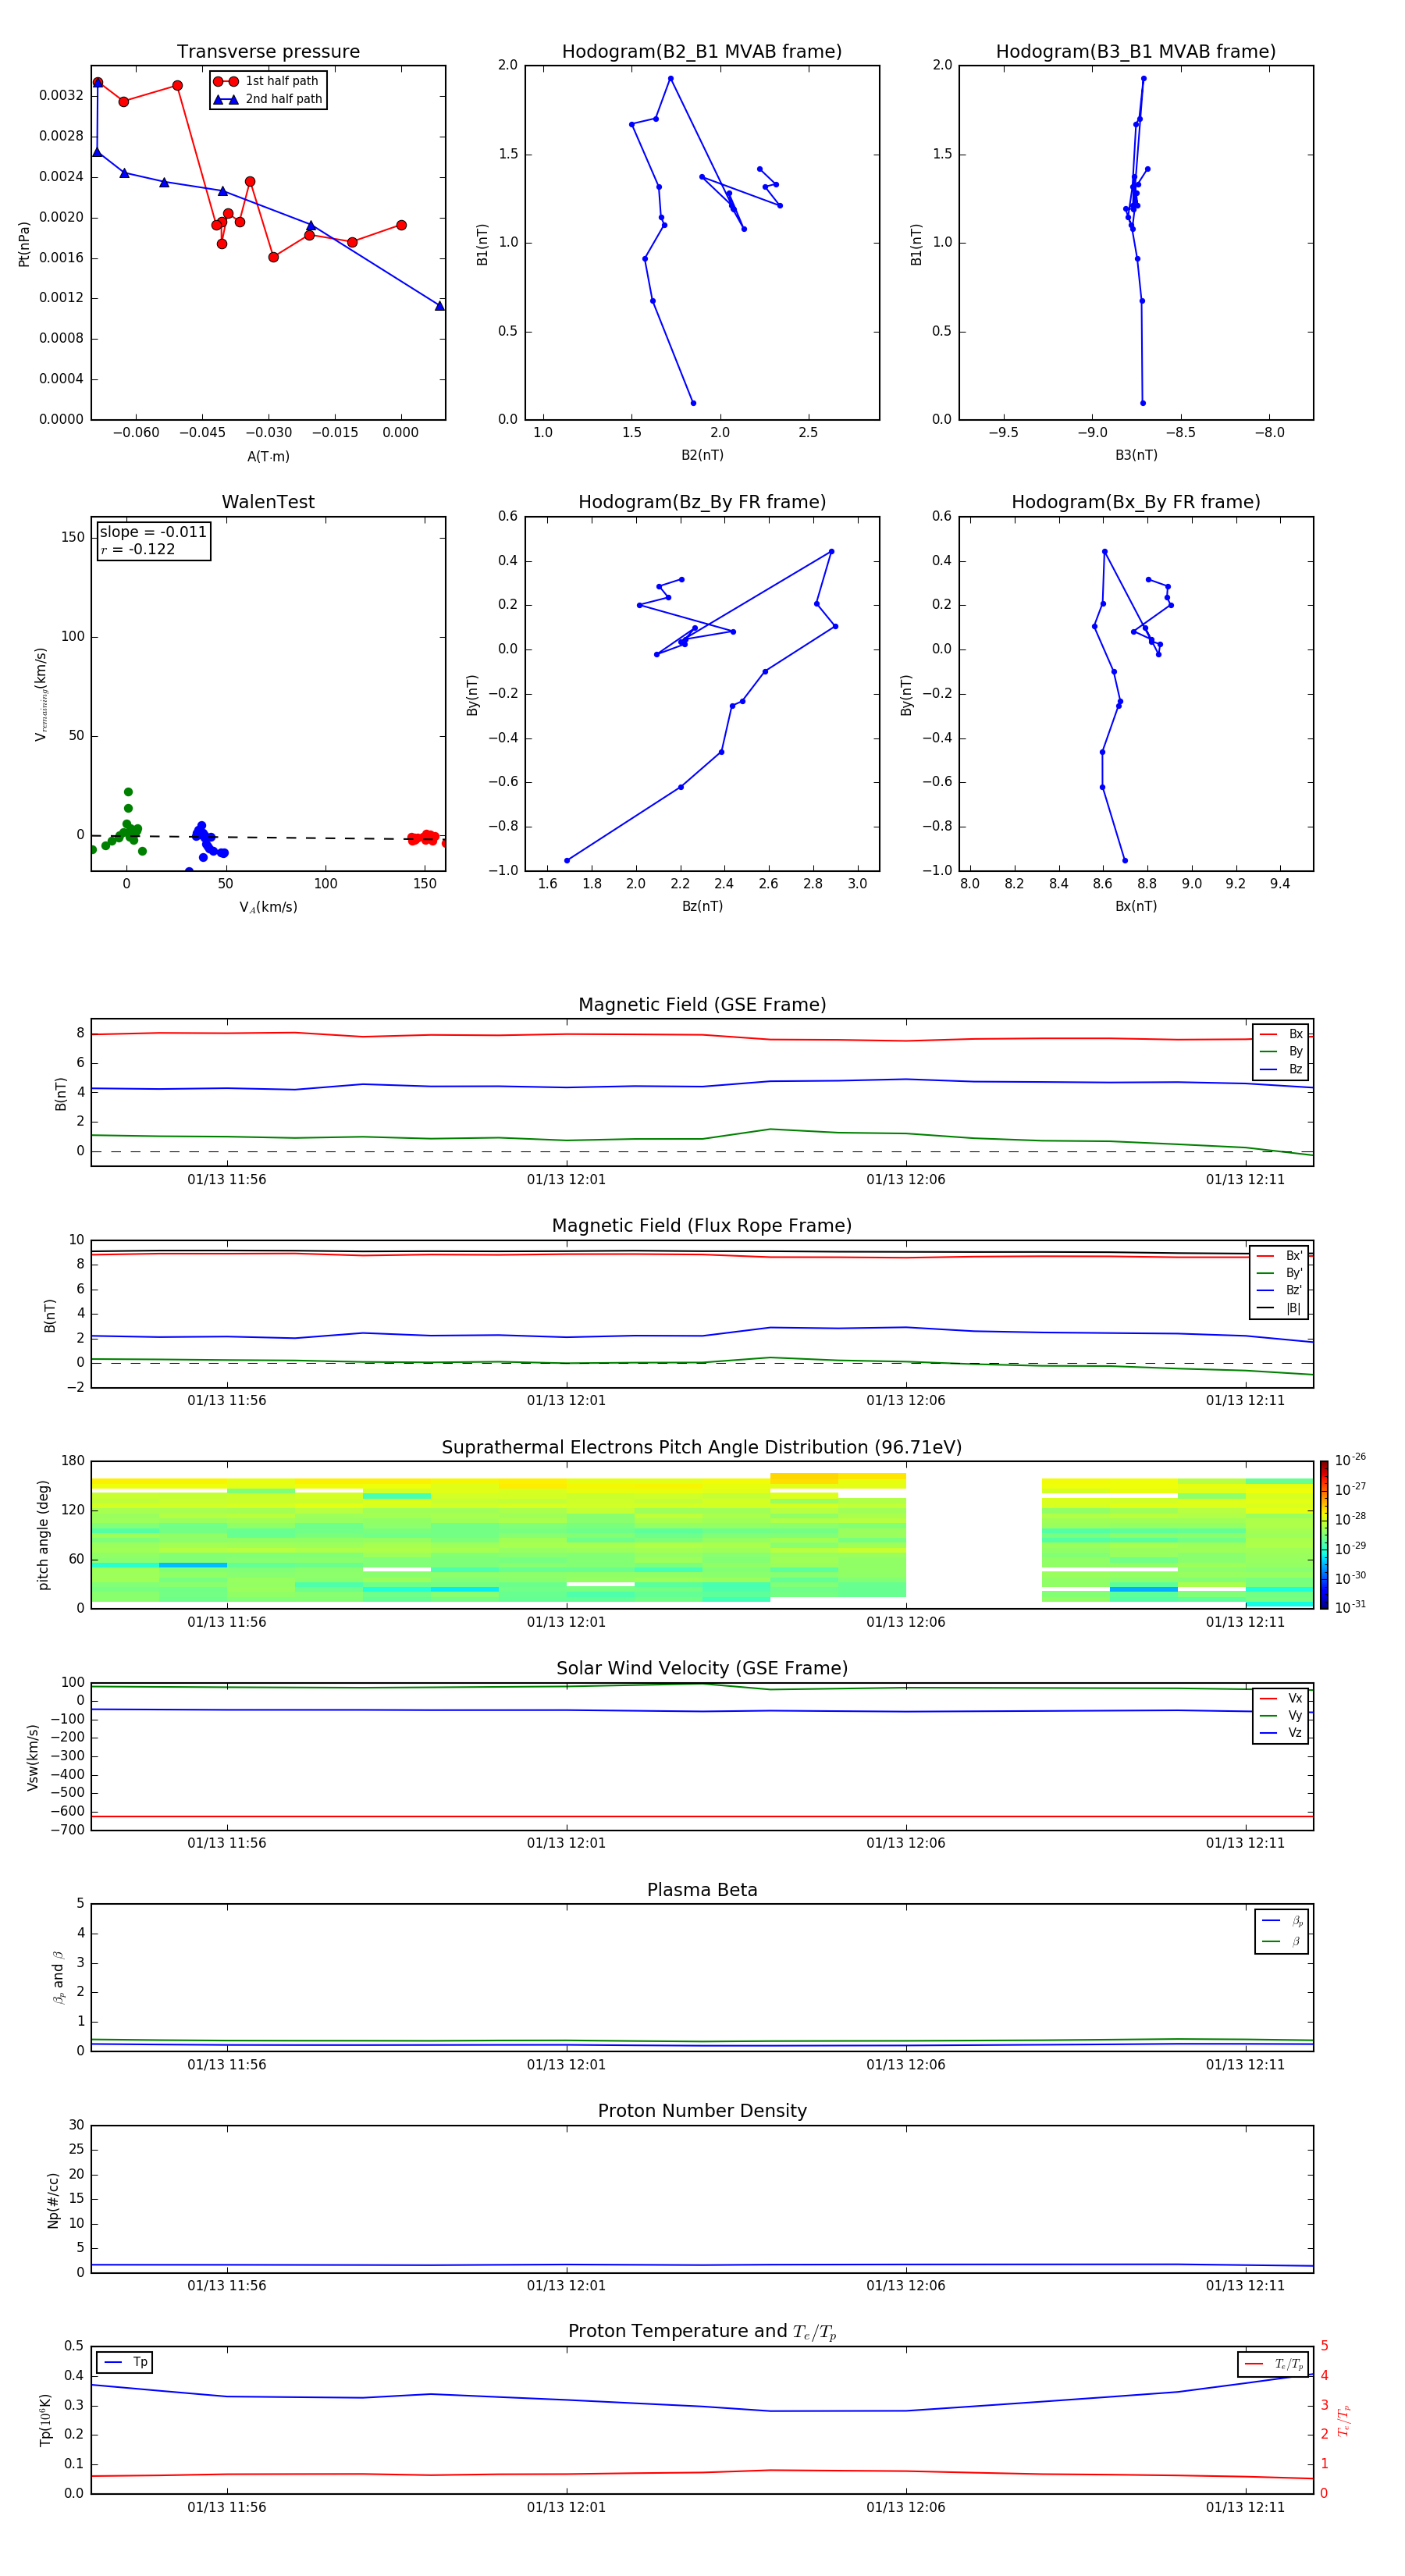Click the "Magnetic Field (GSE Frame)" title

point(702,1005)
